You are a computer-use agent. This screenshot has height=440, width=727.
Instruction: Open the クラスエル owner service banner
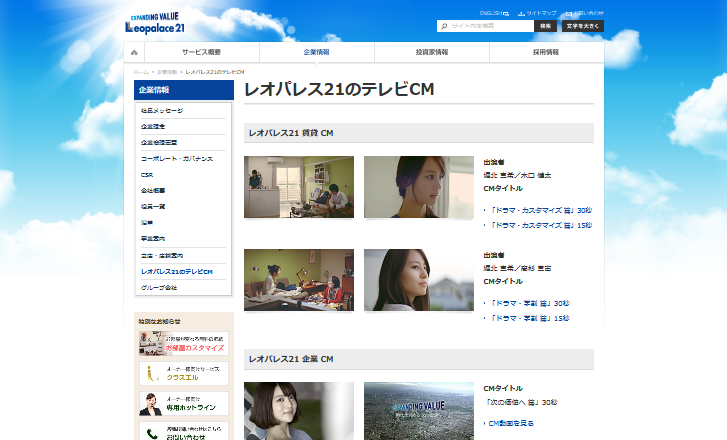184,374
